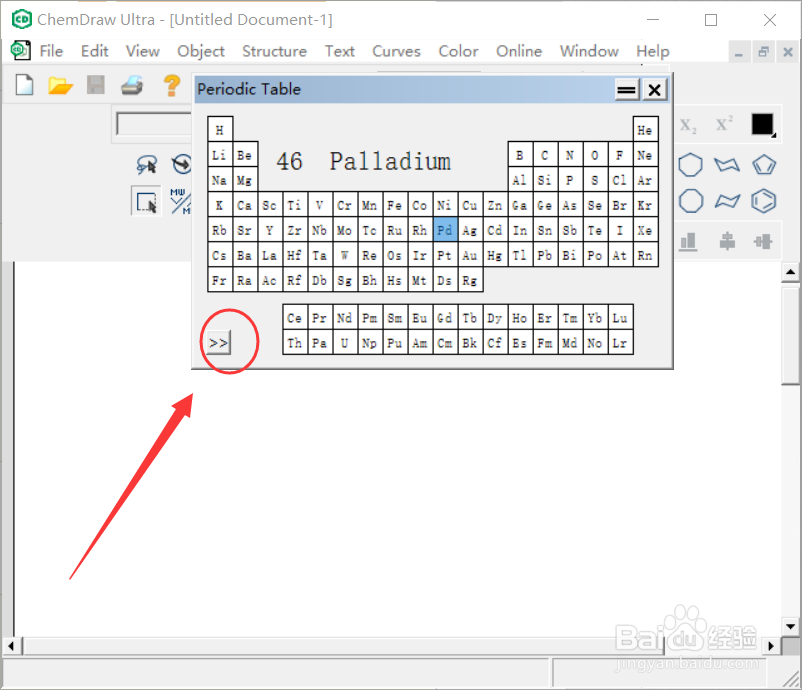Screen dimensions: 802x690
Task: Select Cerium (Ce) element cell
Action: 295,318
